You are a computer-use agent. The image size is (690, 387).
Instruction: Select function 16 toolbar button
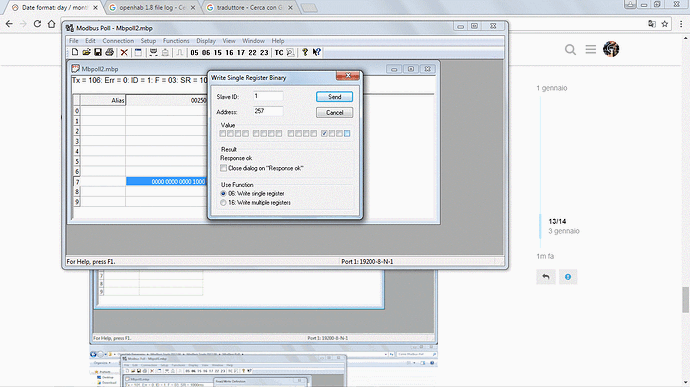[229, 52]
